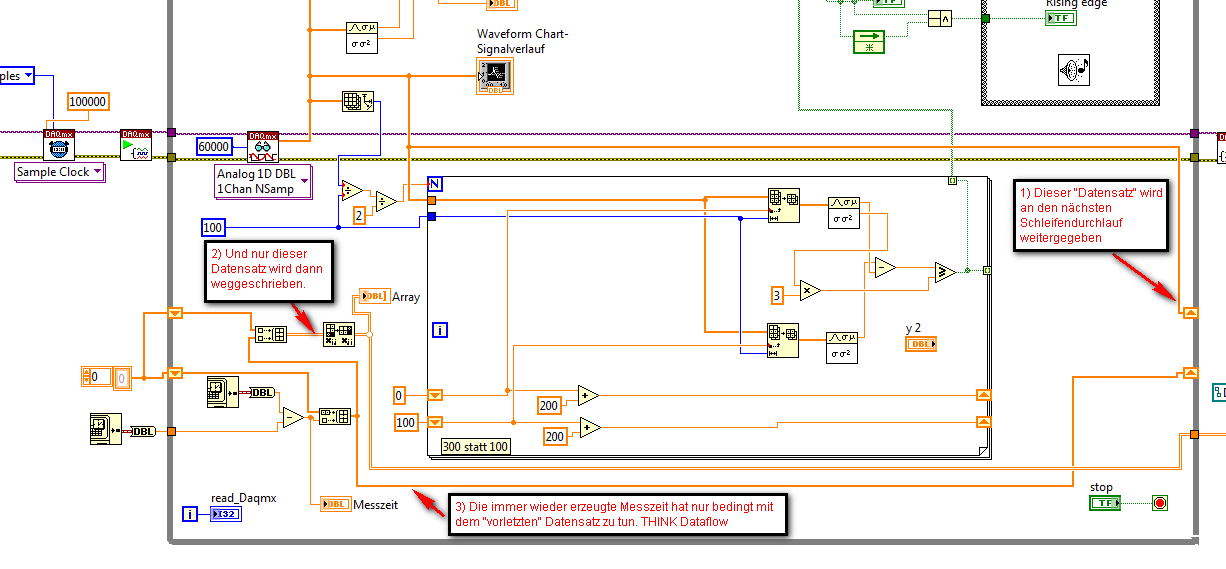Screen dimensions: 1226x569
Task: Select the lower Array Subset node in For Loop
Action: (783, 339)
